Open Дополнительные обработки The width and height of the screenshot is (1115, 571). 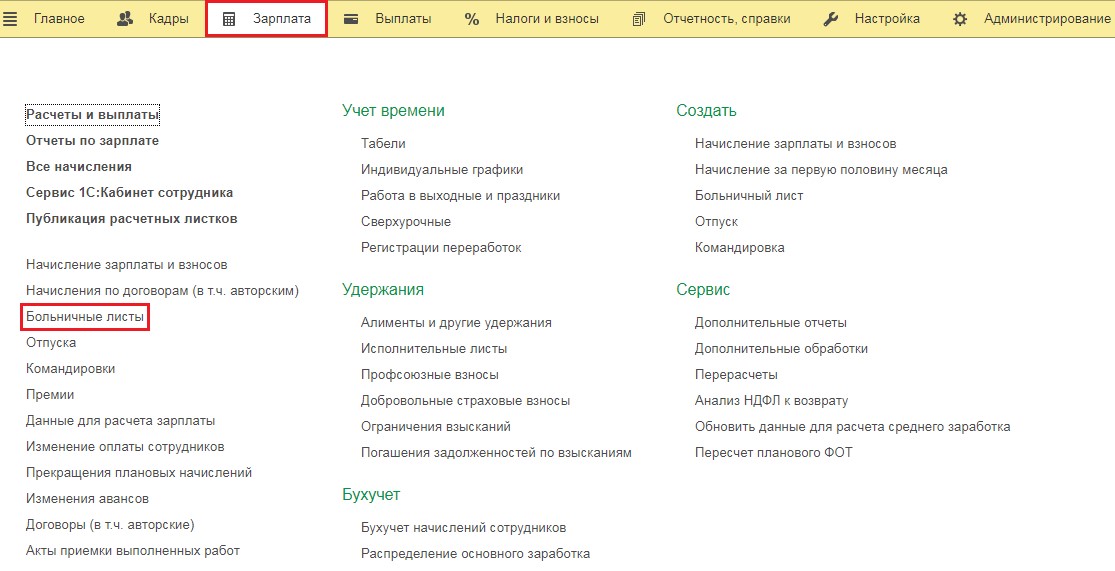click(x=781, y=349)
